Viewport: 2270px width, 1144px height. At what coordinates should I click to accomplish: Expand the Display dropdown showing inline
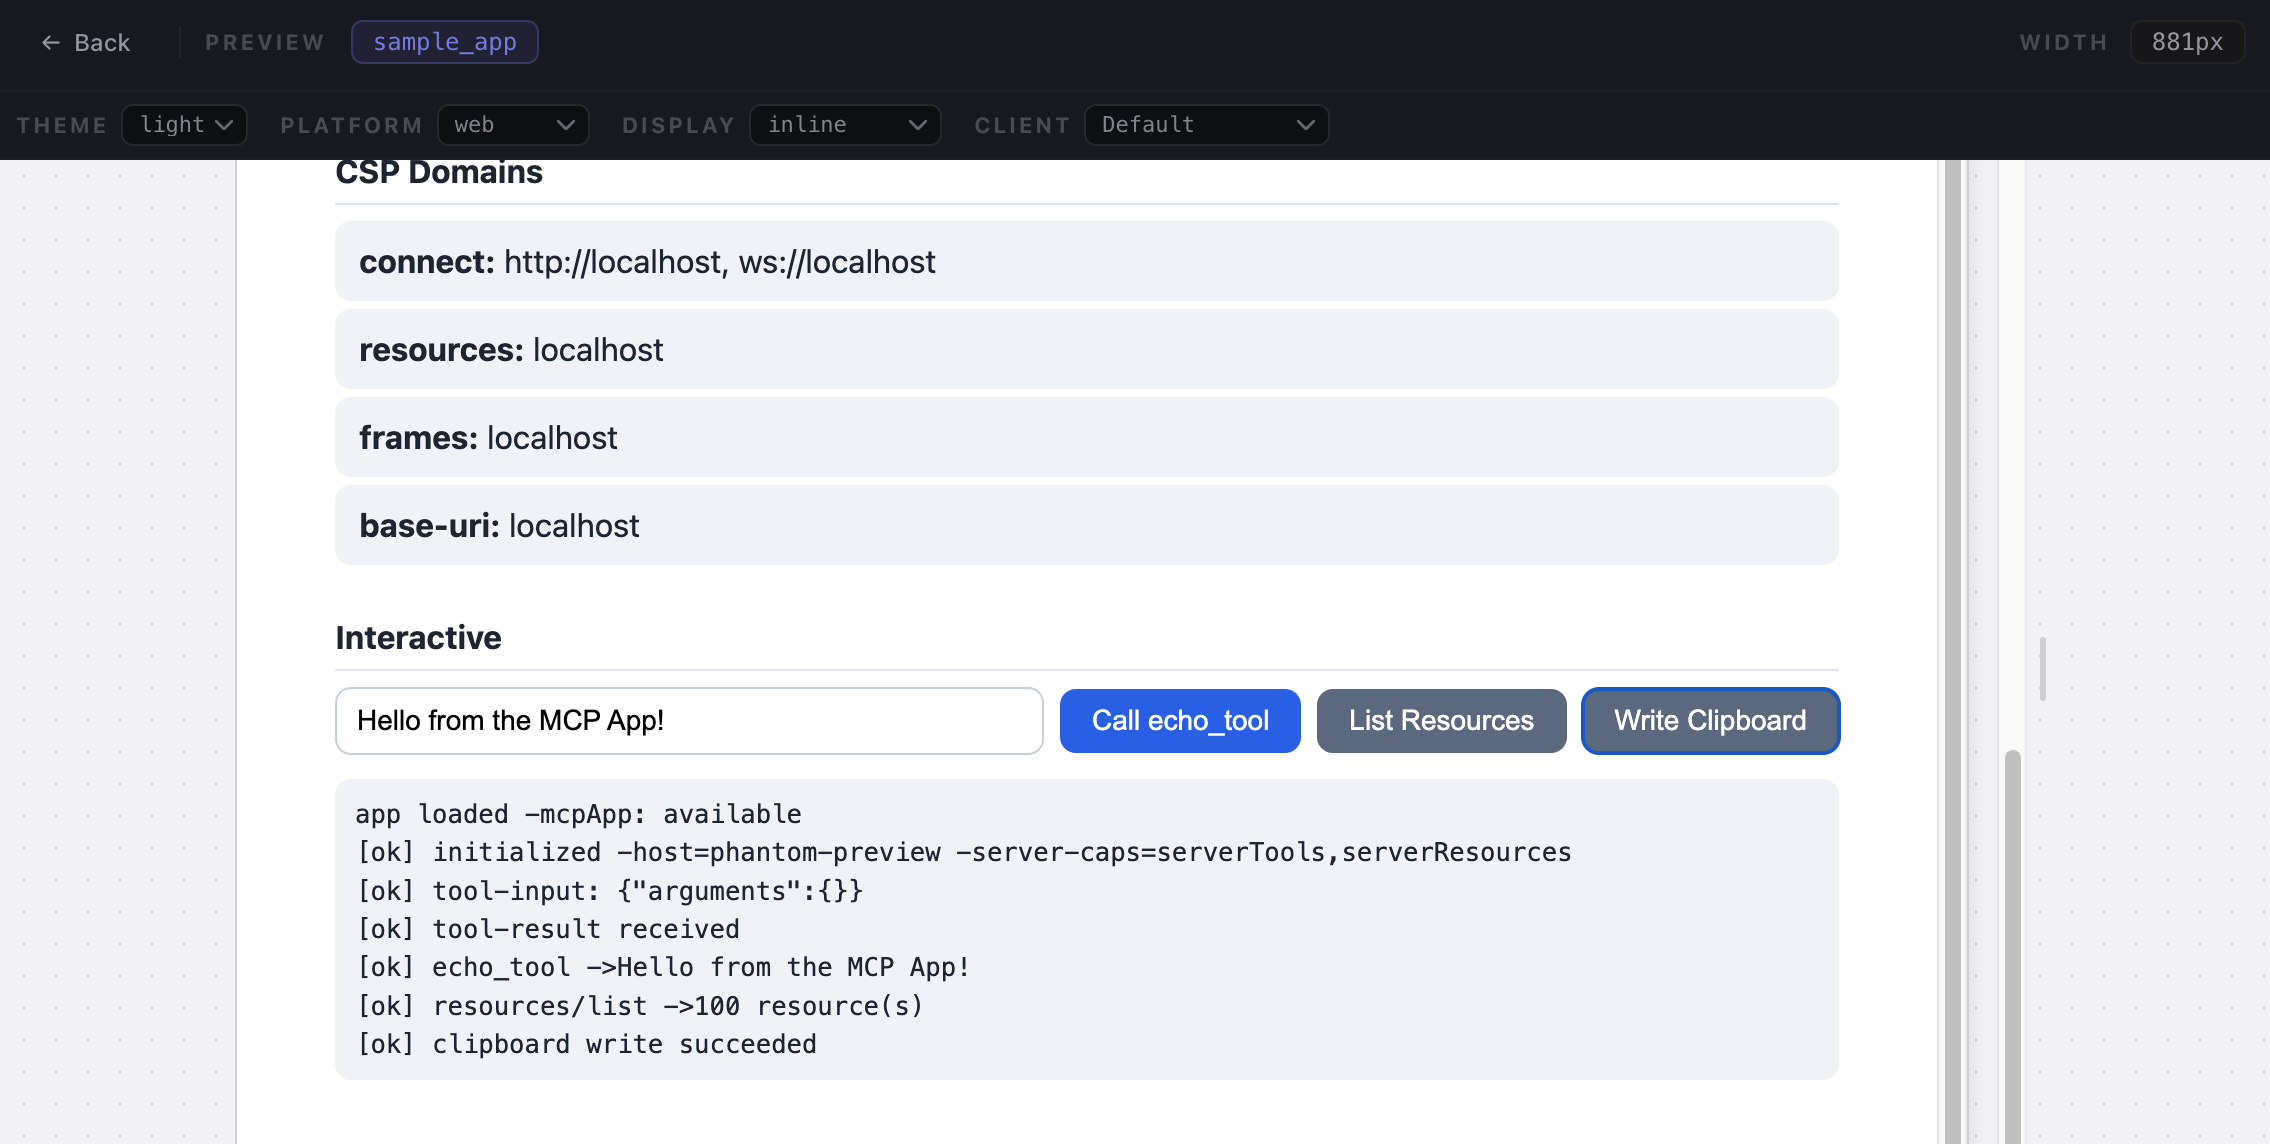845,125
